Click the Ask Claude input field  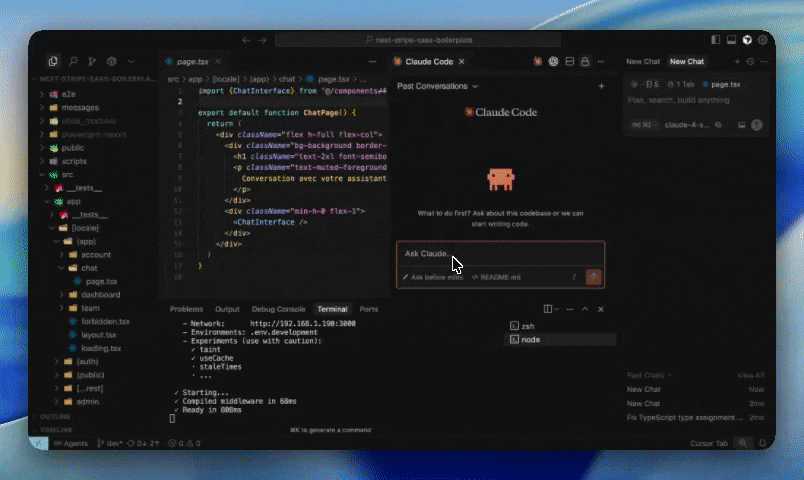pos(490,253)
